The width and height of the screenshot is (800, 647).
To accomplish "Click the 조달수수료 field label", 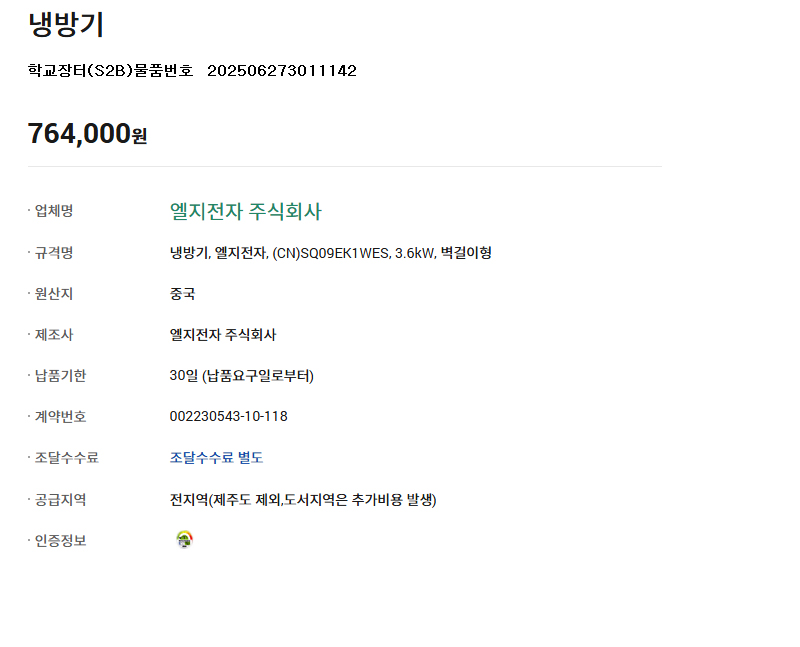I will (66, 458).
